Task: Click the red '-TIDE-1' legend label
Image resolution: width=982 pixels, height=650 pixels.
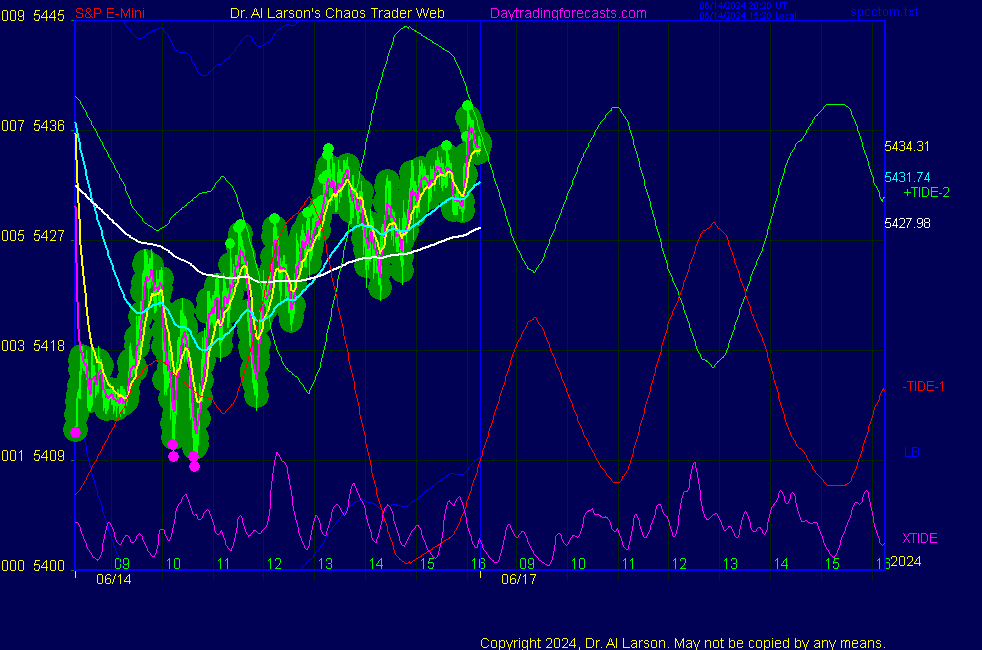Action: [923, 386]
